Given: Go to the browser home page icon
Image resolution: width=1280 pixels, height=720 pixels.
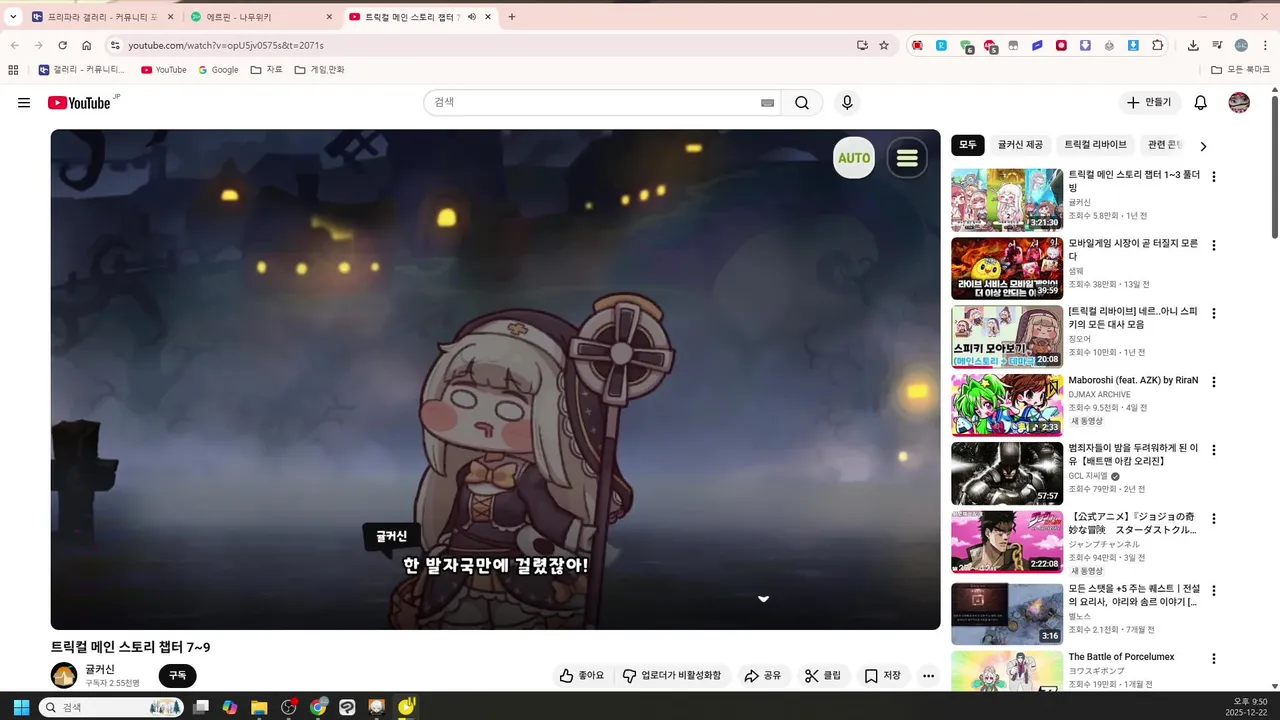Looking at the screenshot, I should [x=87, y=45].
